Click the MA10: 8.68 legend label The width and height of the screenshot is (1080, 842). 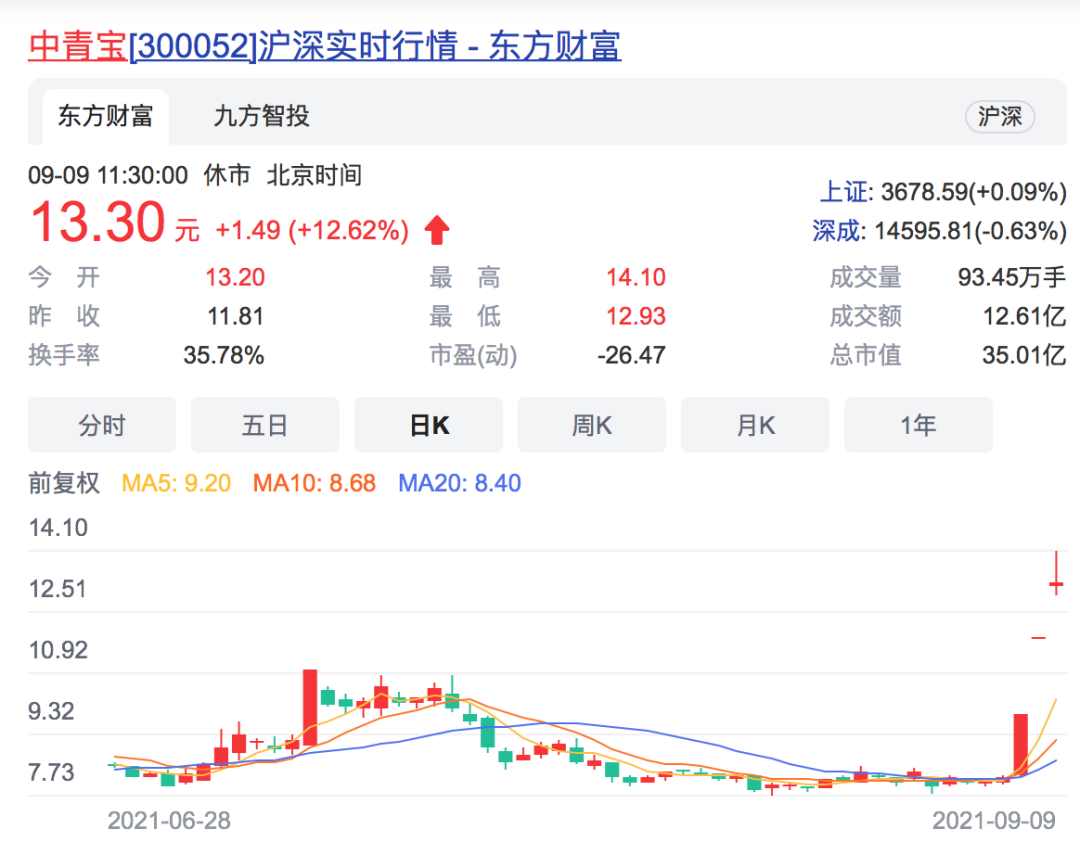pyautogui.click(x=314, y=484)
